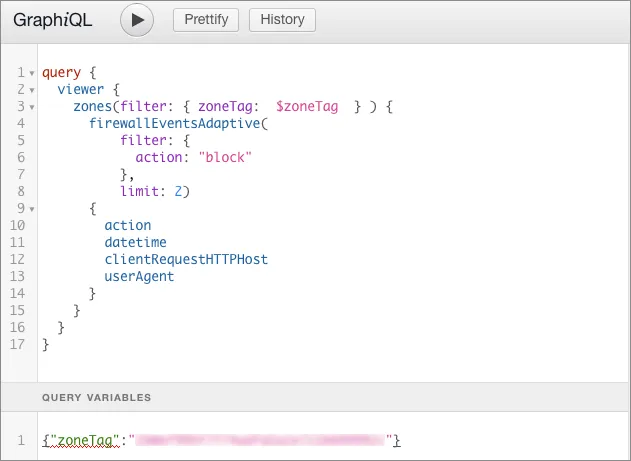This screenshot has width=631, height=461.
Task: Click the $zoneTag variable in query
Action: (x=306, y=107)
